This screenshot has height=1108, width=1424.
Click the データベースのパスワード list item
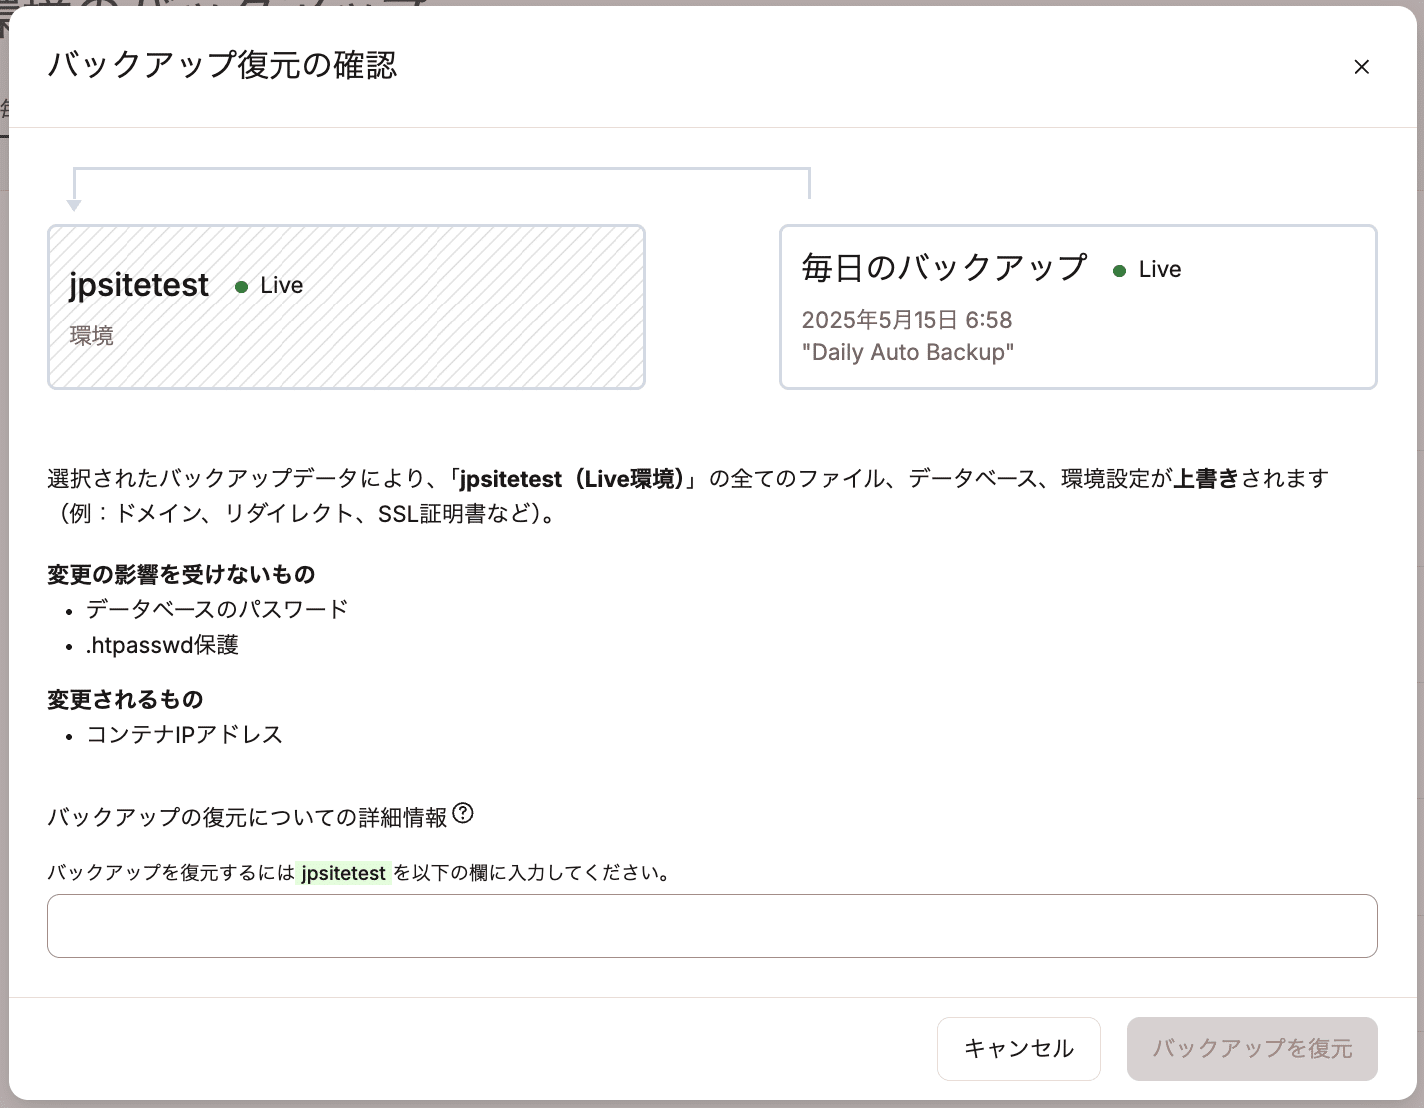217,609
